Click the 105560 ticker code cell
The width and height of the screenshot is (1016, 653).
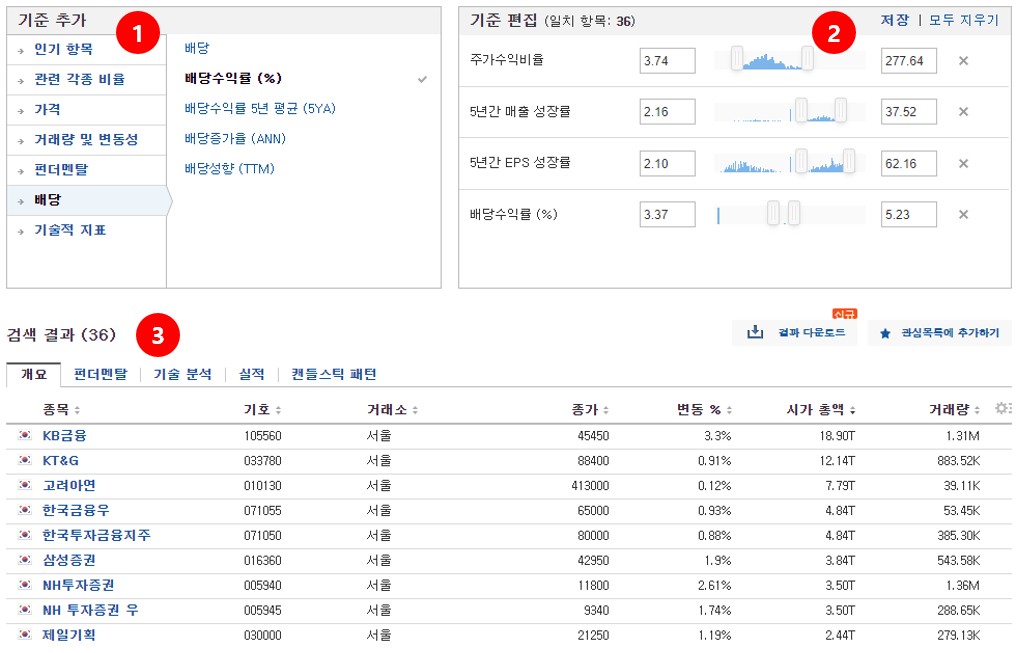(262, 436)
